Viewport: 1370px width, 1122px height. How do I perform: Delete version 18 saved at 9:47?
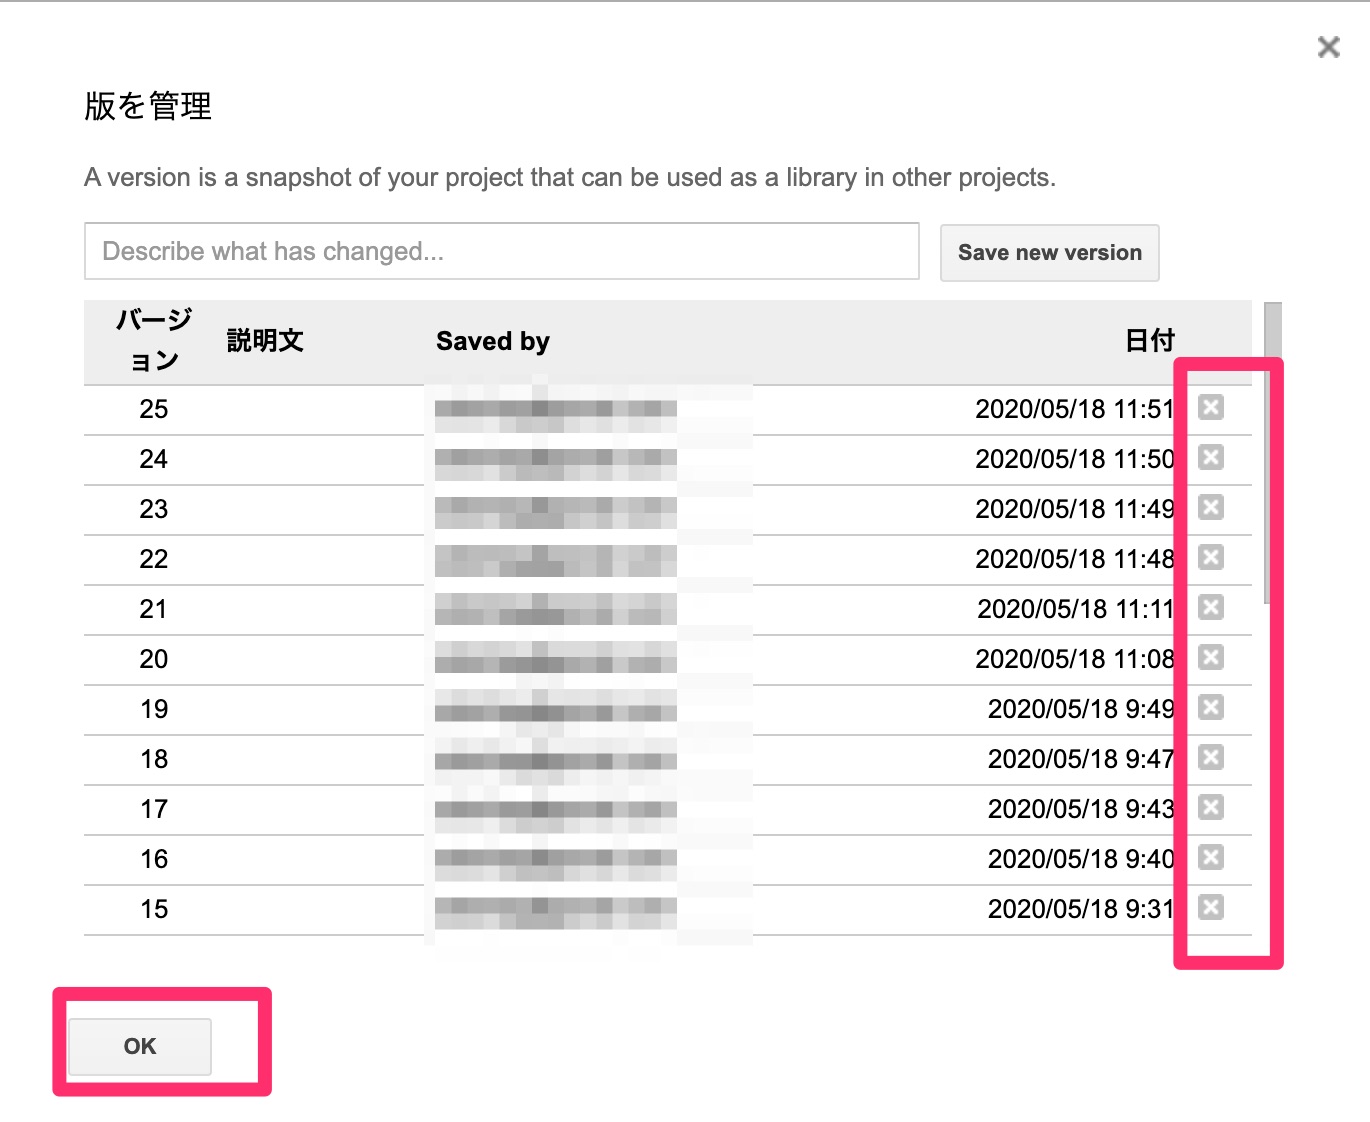[x=1210, y=757]
